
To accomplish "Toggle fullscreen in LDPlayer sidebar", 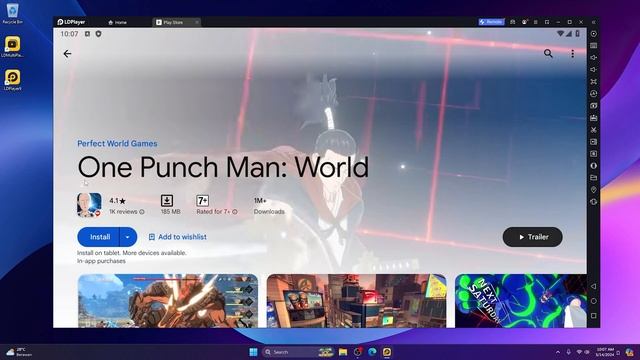I will pos(593,82).
